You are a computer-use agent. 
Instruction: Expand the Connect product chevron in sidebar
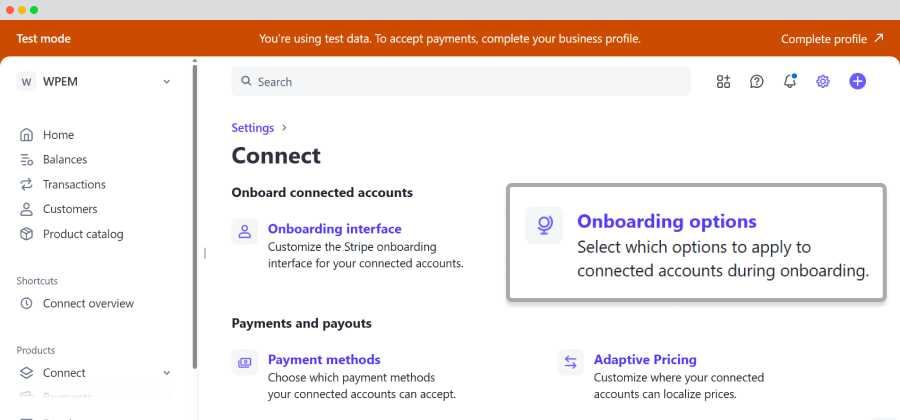pyautogui.click(x=166, y=373)
